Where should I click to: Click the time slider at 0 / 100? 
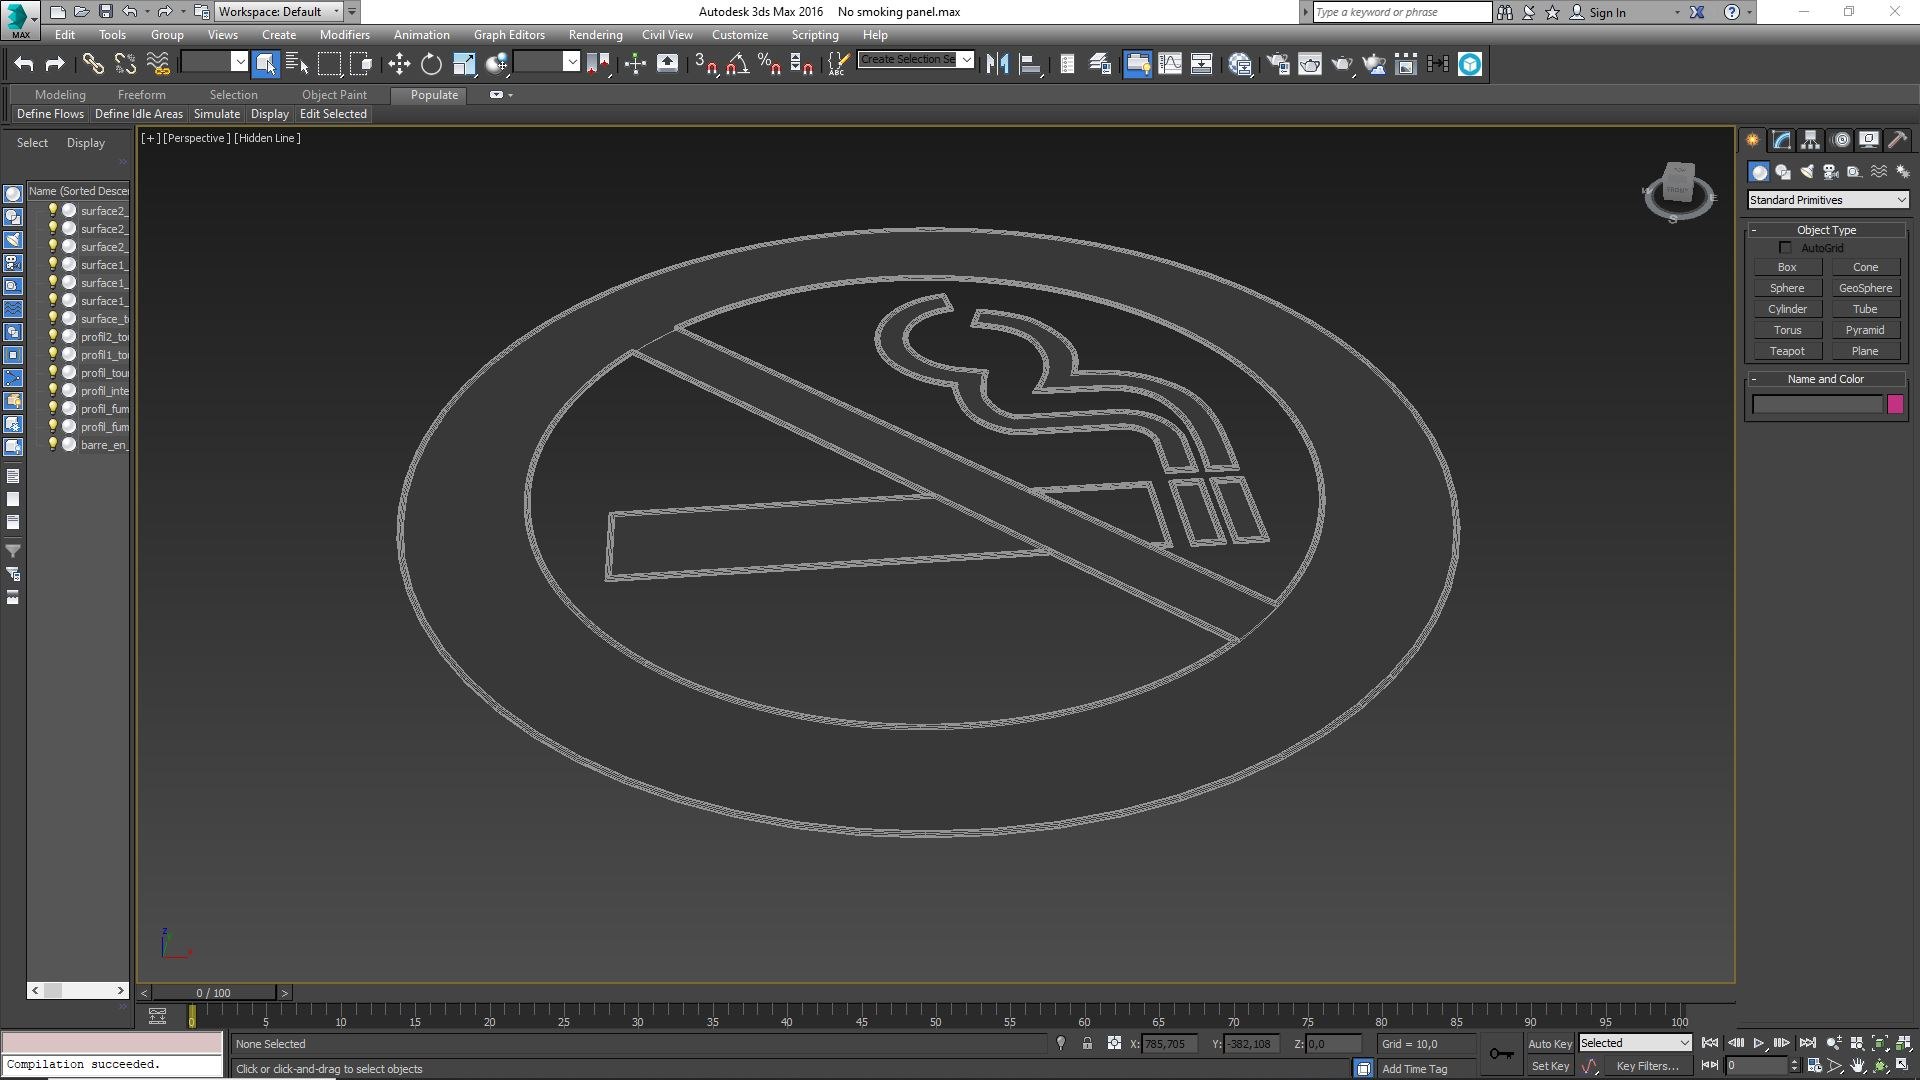213,993
